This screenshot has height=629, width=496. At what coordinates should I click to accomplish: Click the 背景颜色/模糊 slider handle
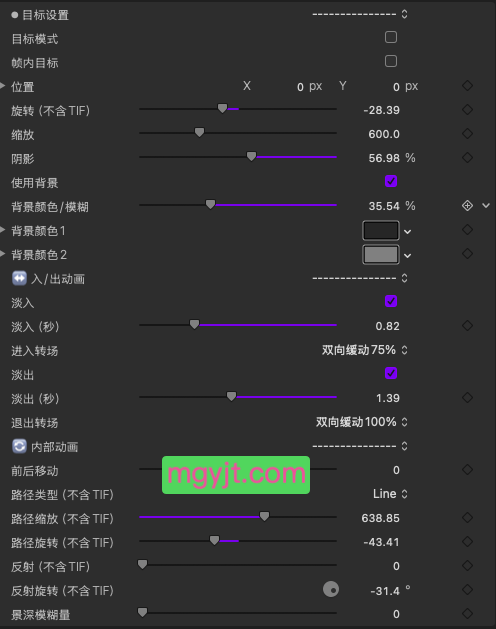click(x=210, y=205)
